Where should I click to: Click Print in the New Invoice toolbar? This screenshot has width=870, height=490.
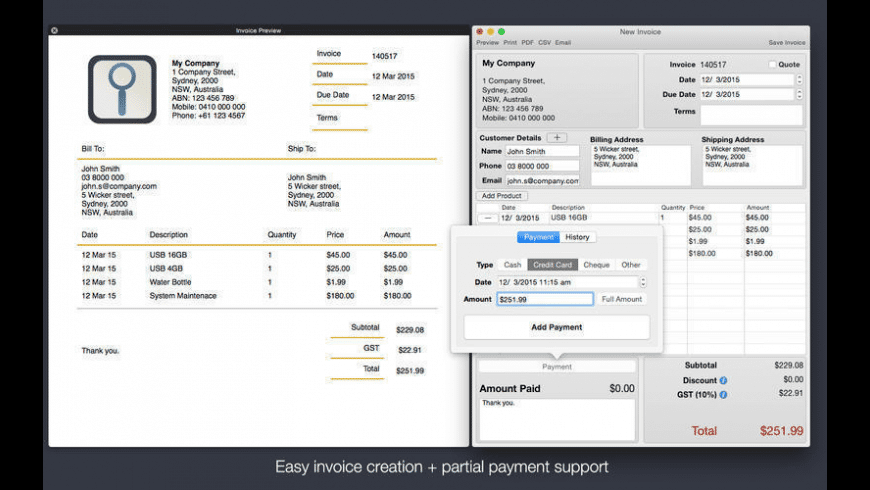pyautogui.click(x=510, y=43)
